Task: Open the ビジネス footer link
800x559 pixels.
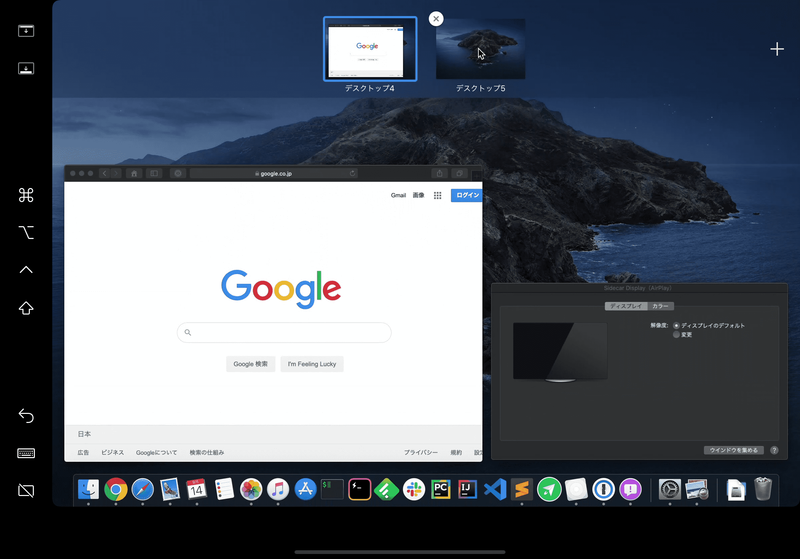Action: point(112,452)
